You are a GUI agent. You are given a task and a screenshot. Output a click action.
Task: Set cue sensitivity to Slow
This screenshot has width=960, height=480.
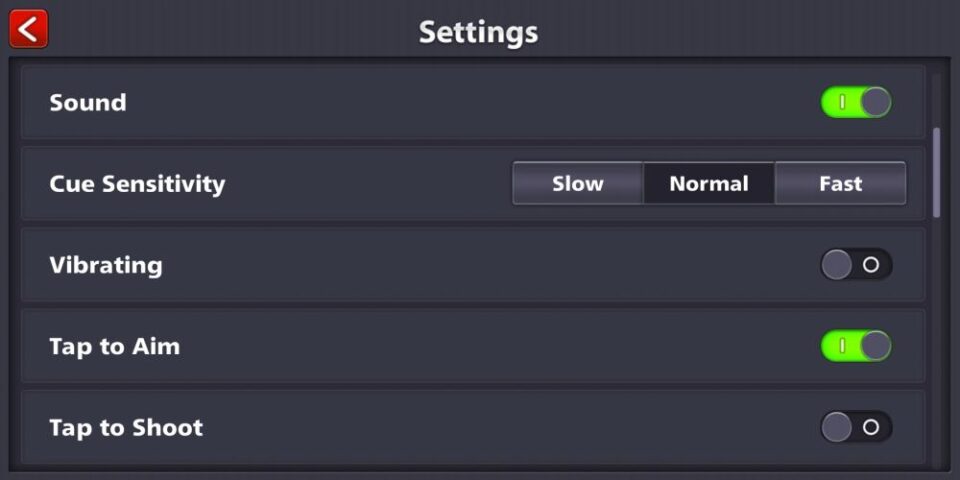pos(578,184)
